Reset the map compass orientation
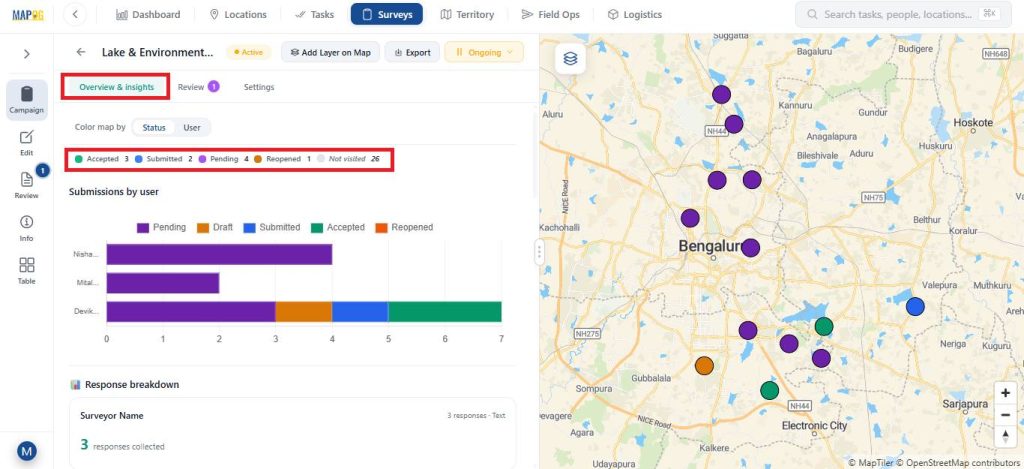 point(1005,436)
